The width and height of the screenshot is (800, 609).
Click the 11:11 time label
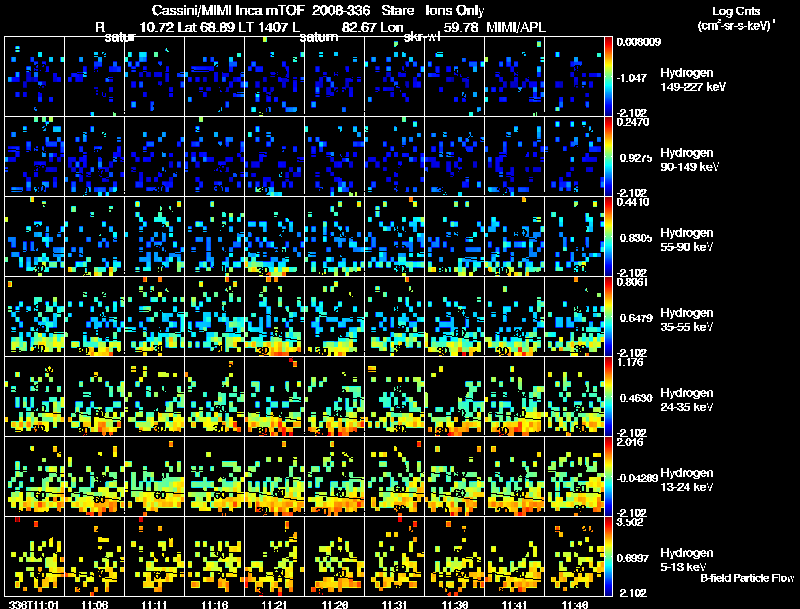click(155, 605)
